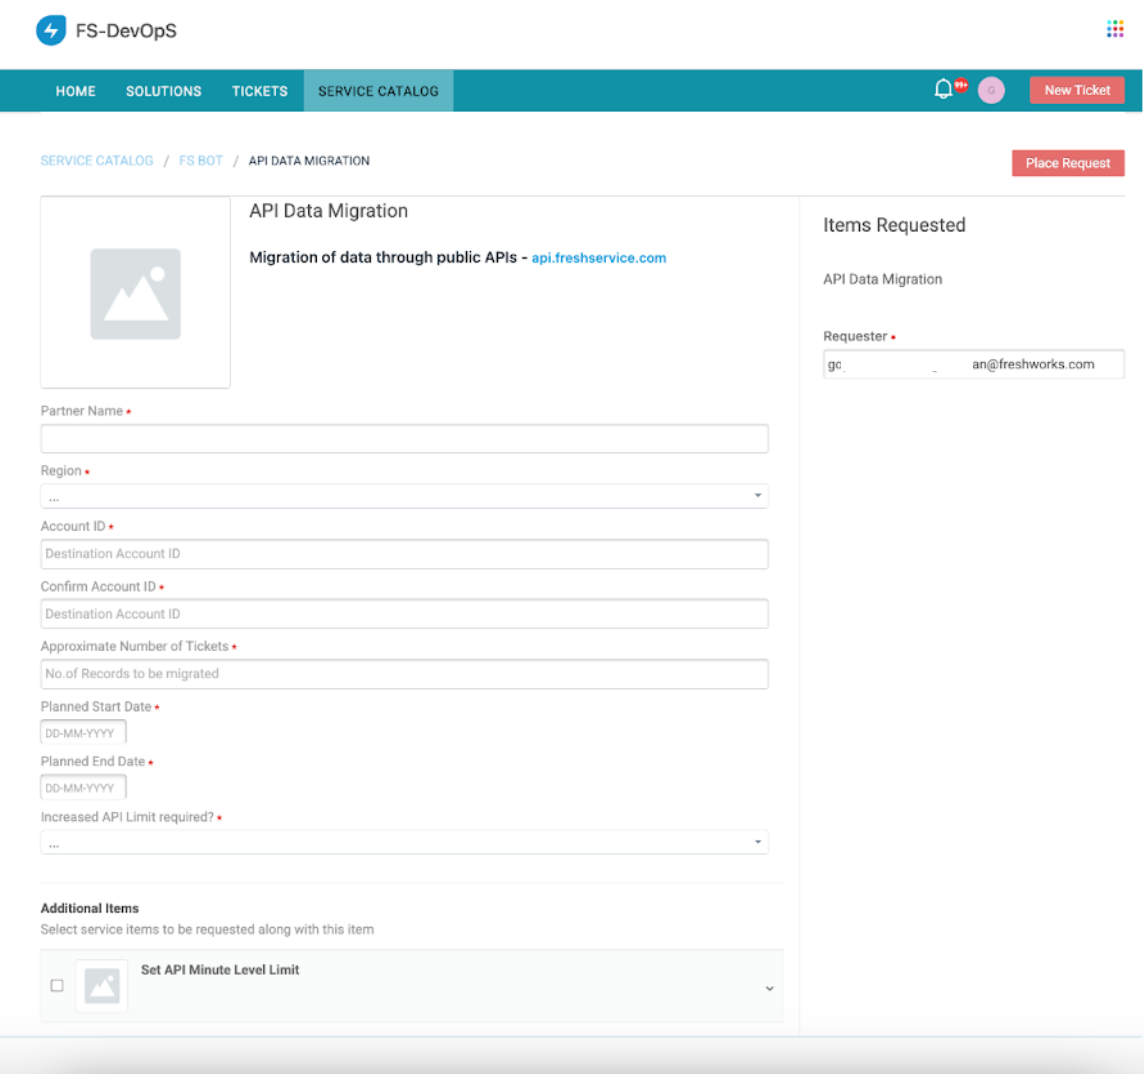This screenshot has height=1074, width=1144.
Task: Follow the FS BOT breadcrumb link
Action: [x=201, y=161]
